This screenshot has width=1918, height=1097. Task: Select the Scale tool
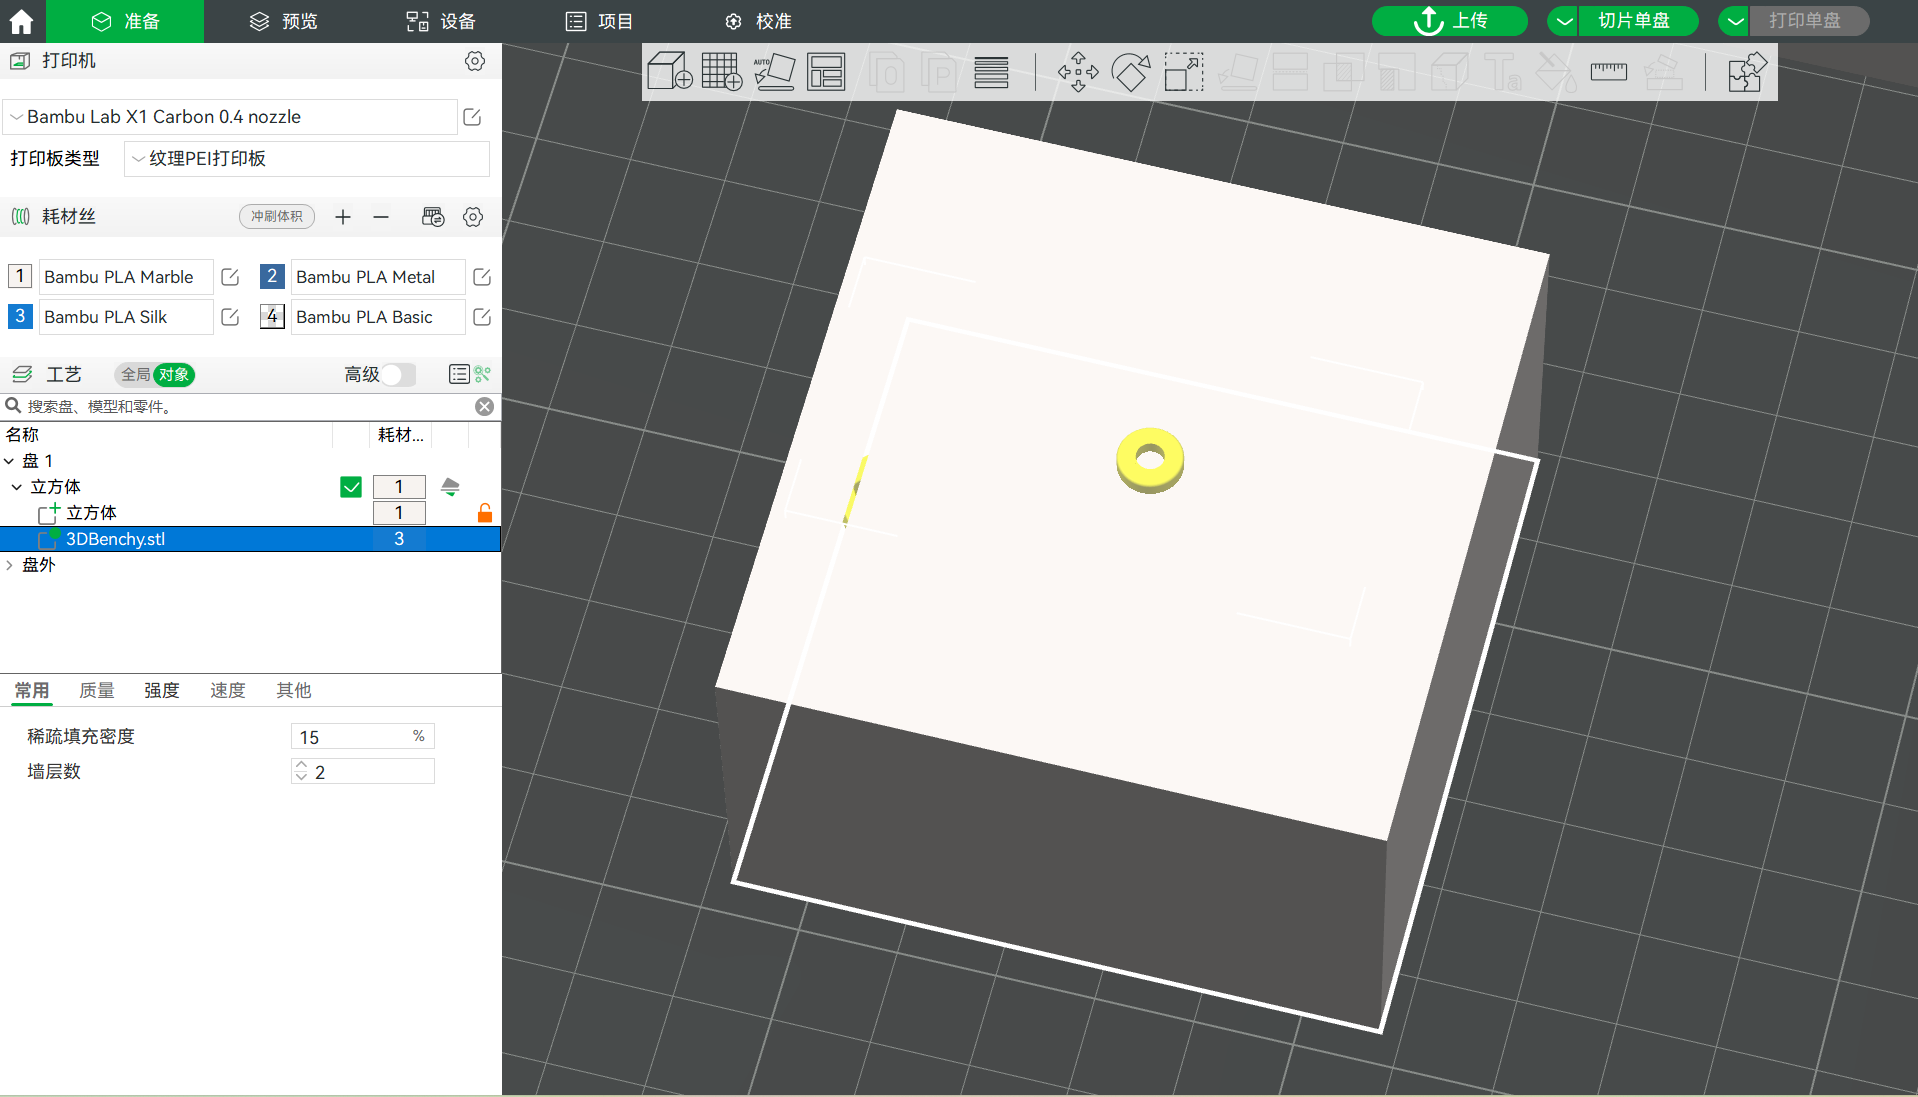coord(1184,72)
